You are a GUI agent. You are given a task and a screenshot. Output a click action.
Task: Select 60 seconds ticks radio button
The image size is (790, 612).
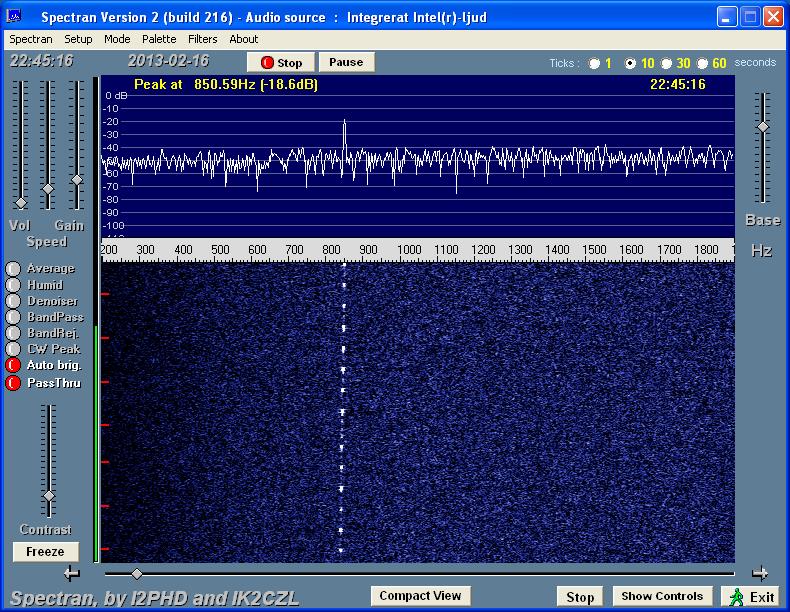(702, 63)
